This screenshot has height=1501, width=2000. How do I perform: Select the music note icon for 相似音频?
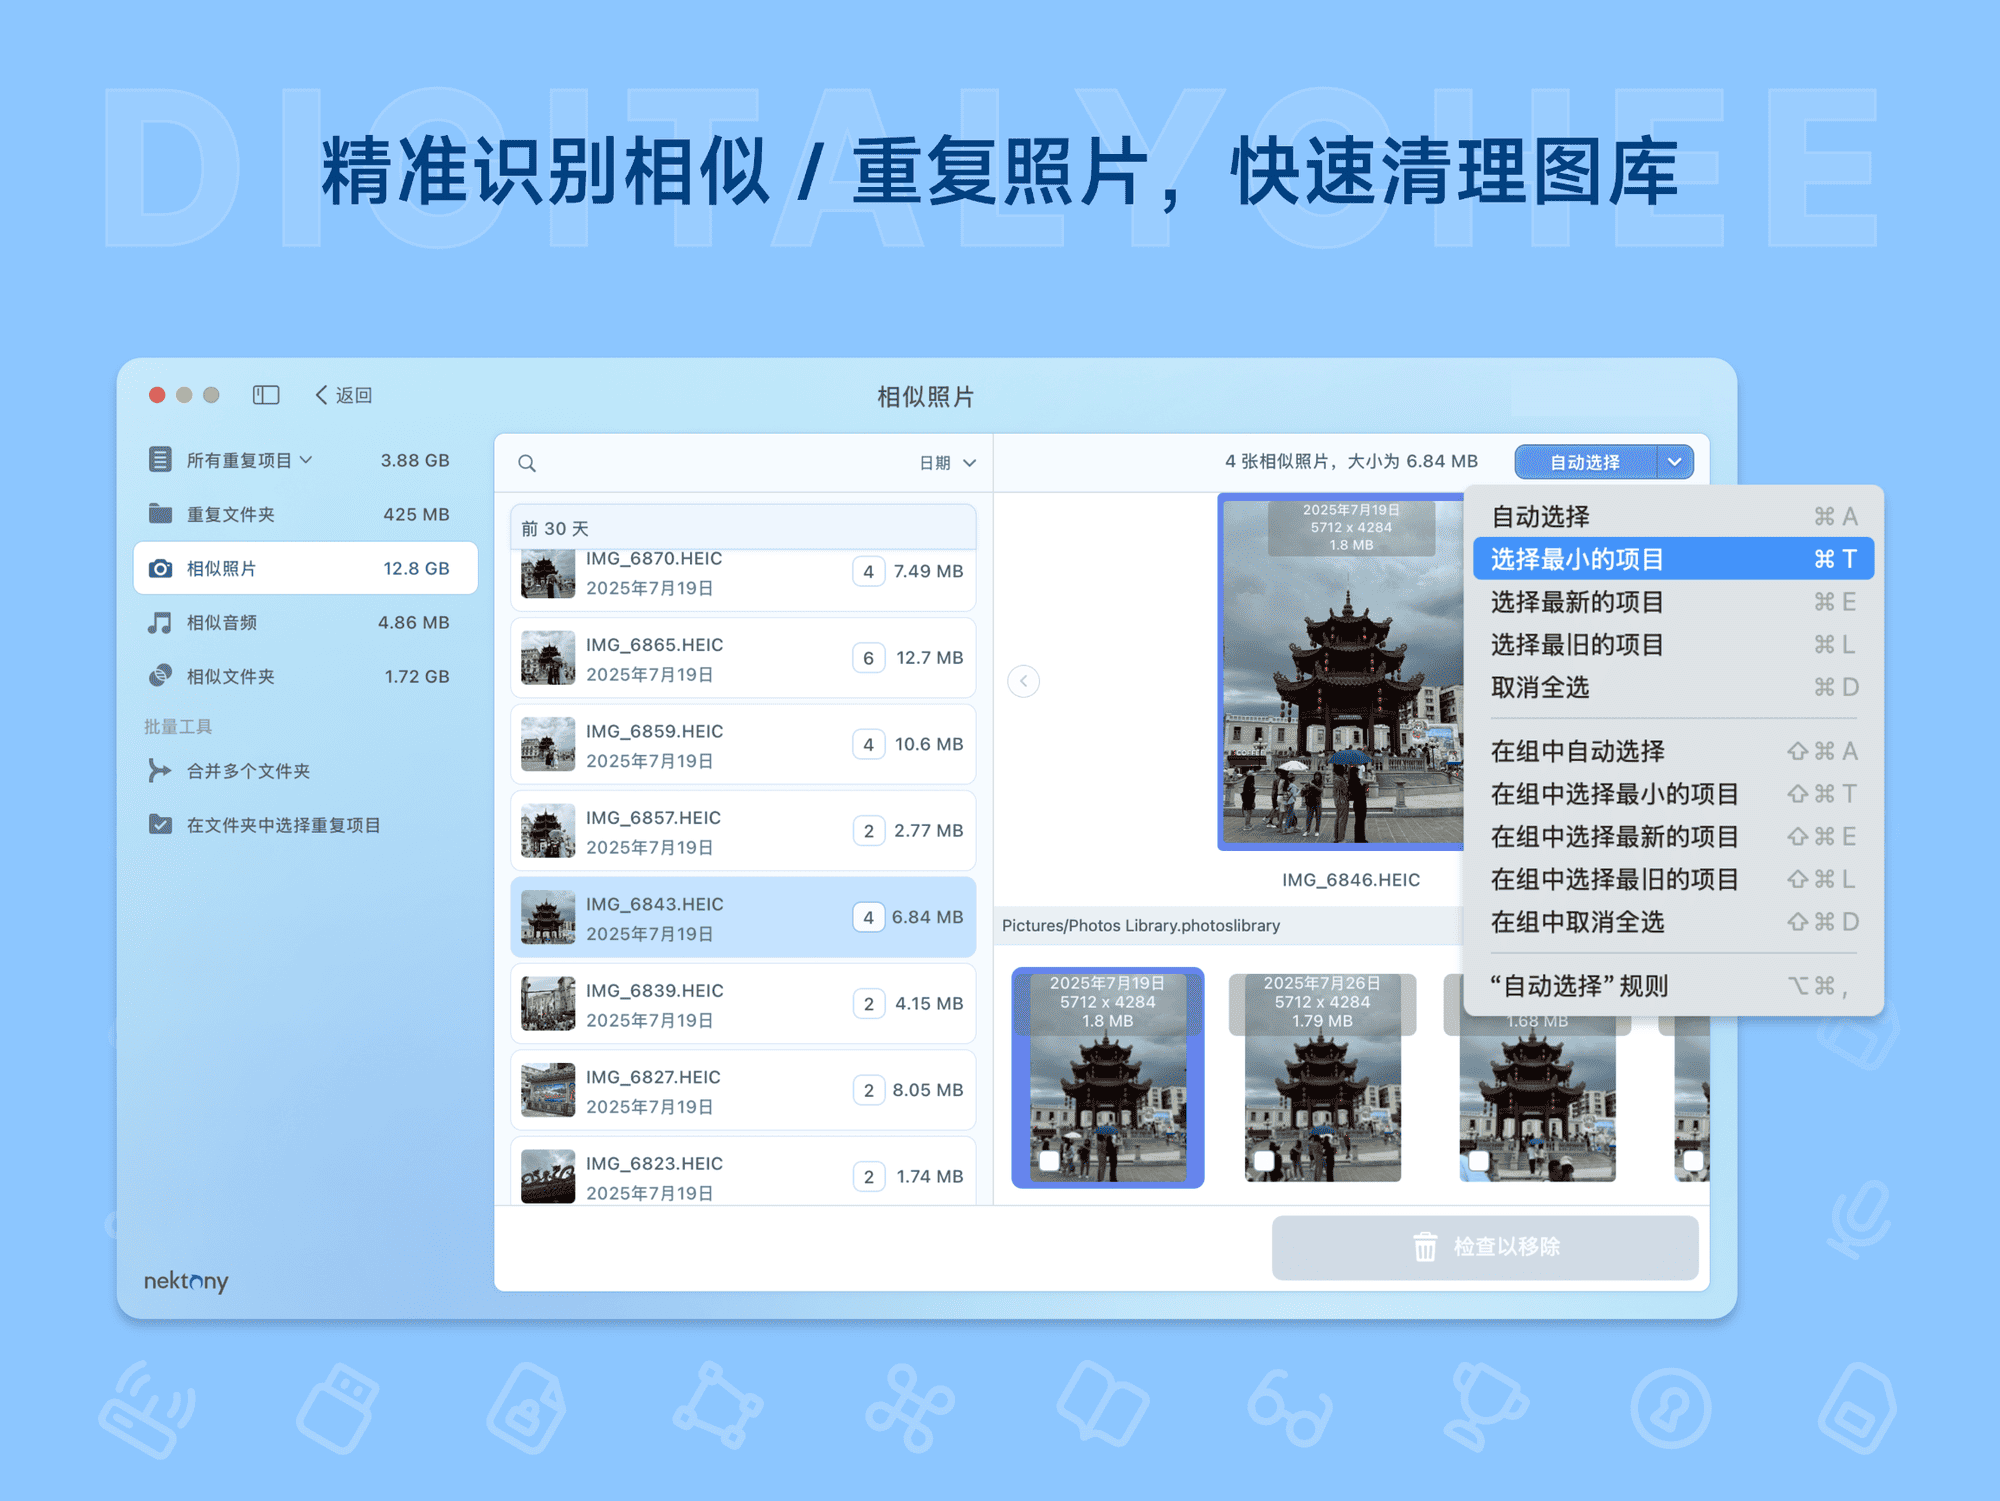coord(160,622)
